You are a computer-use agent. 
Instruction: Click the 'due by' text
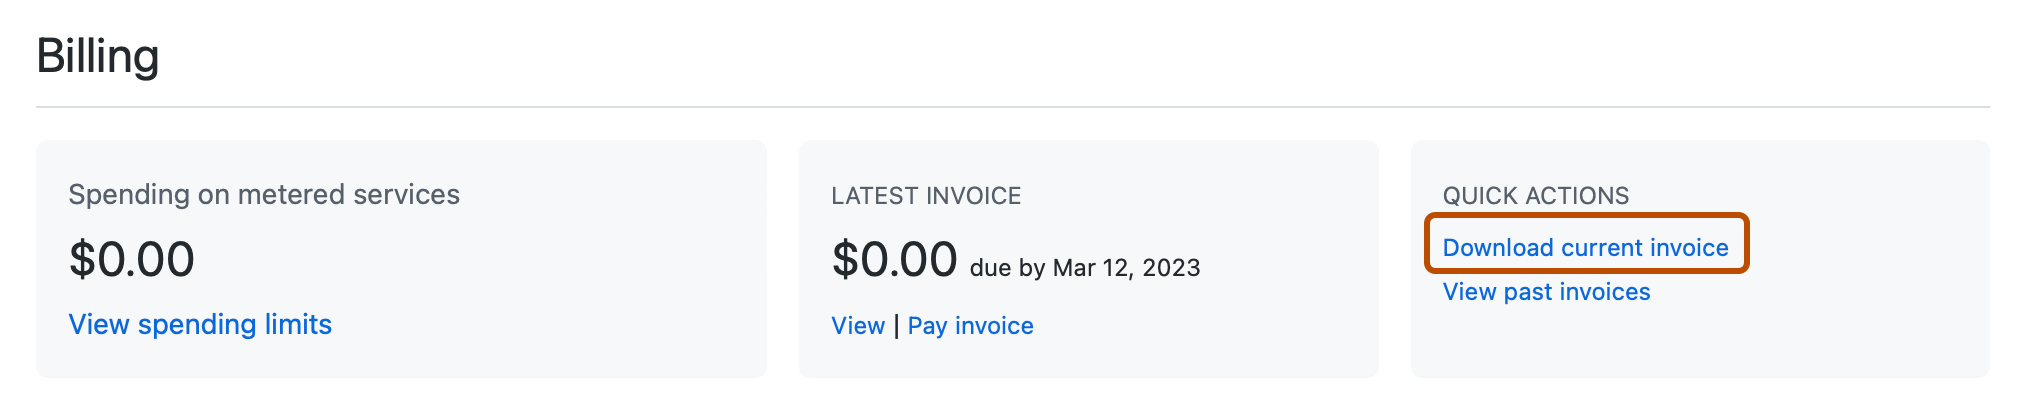tap(1007, 268)
